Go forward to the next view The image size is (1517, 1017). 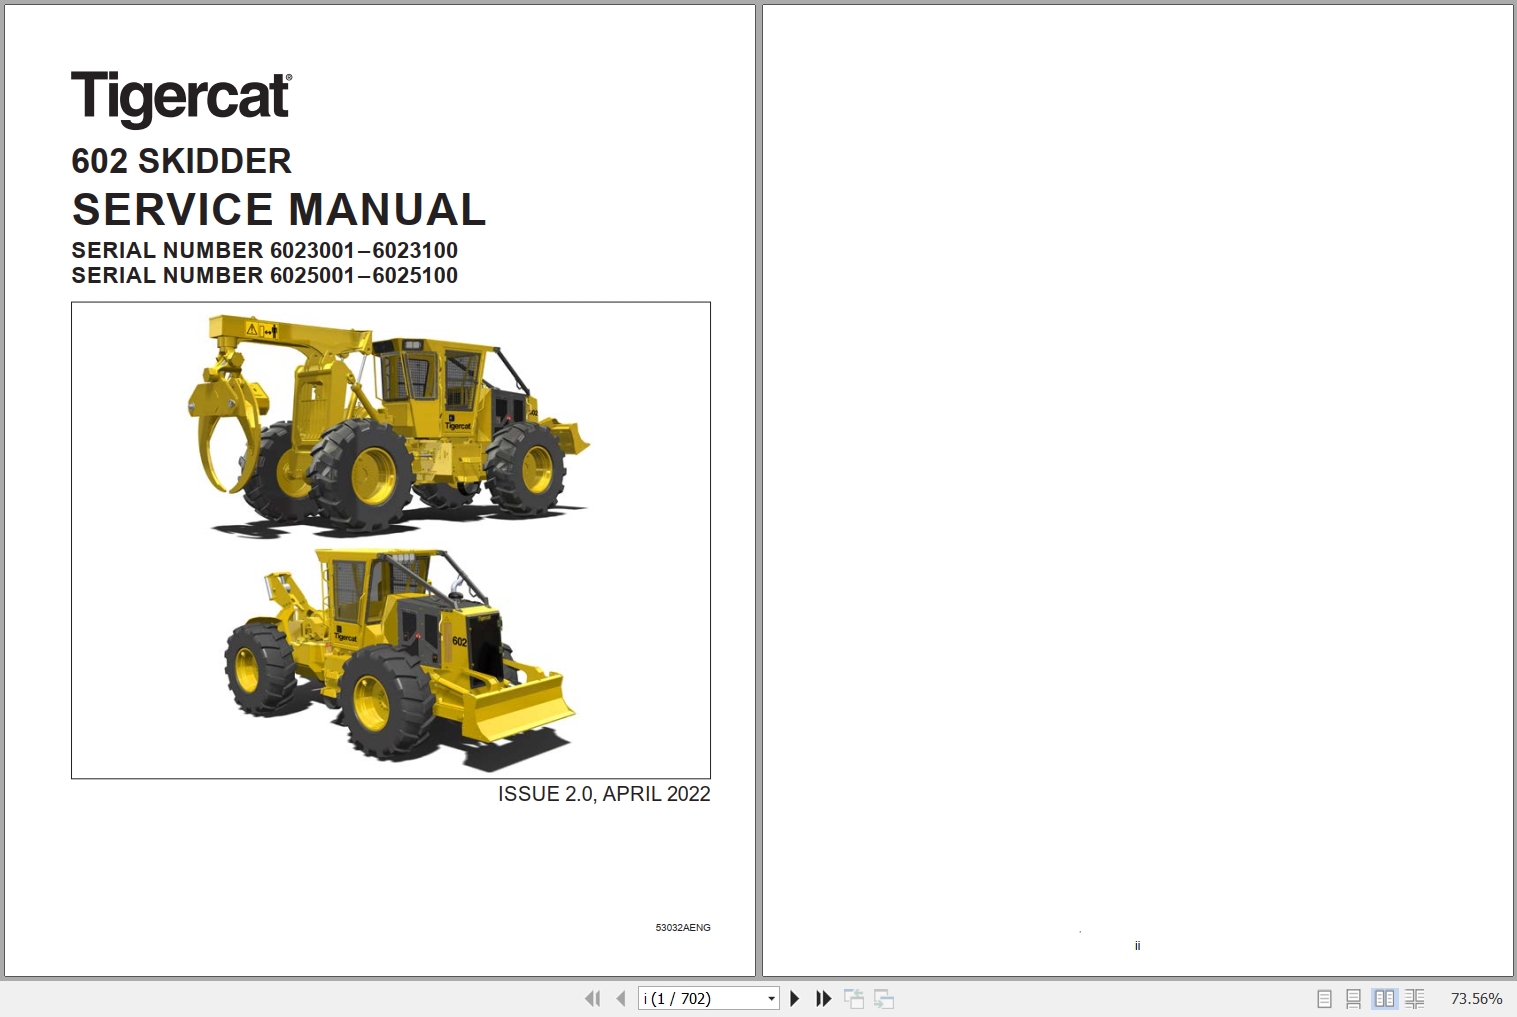(884, 998)
